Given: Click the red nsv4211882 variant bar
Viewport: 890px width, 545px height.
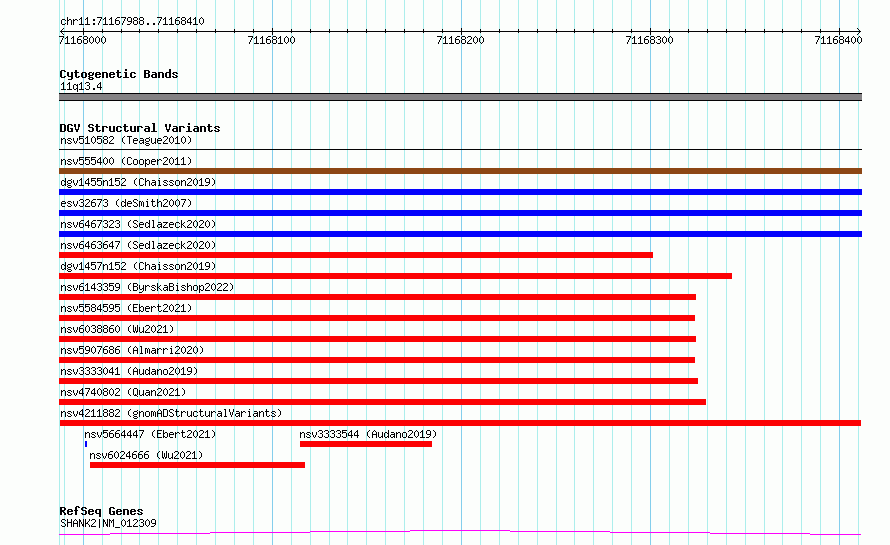Looking at the screenshot, I should point(460,423).
